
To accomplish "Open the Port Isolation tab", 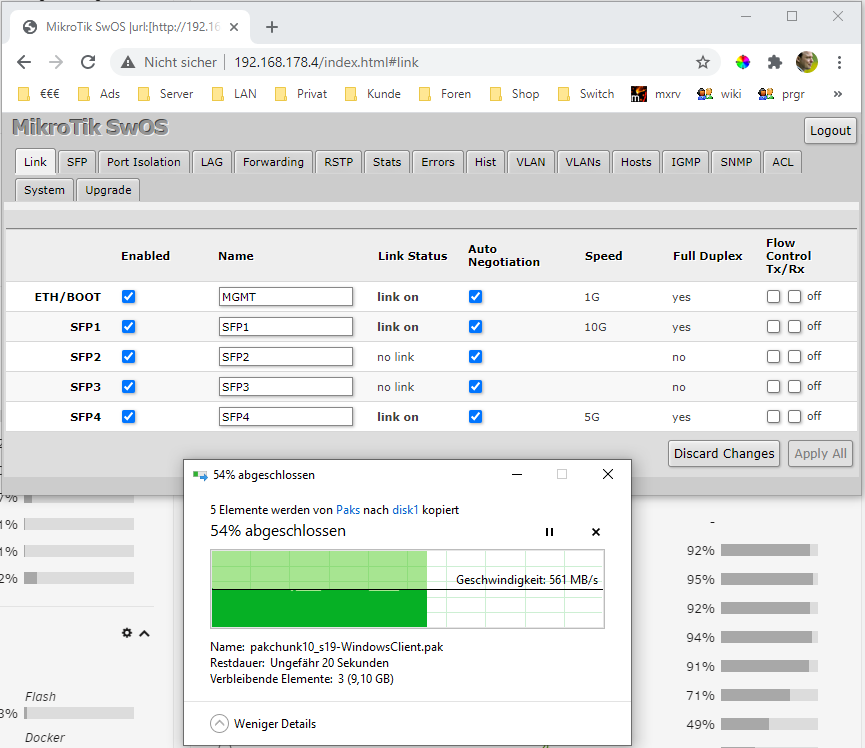I will coord(143,162).
